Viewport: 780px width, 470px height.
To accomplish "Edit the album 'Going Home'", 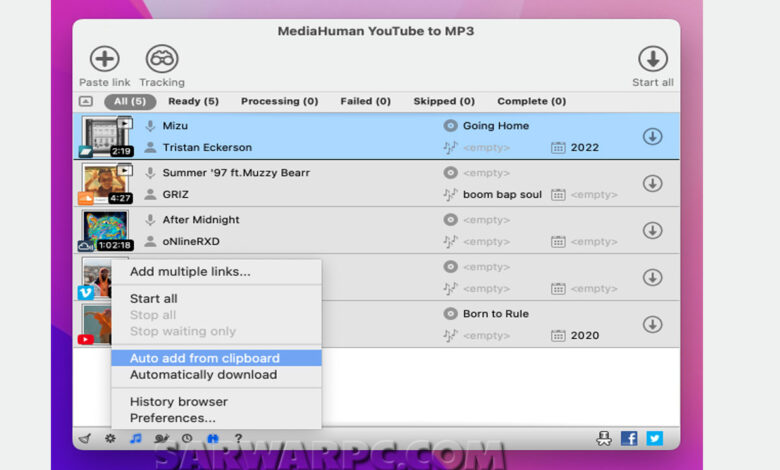I will (496, 126).
